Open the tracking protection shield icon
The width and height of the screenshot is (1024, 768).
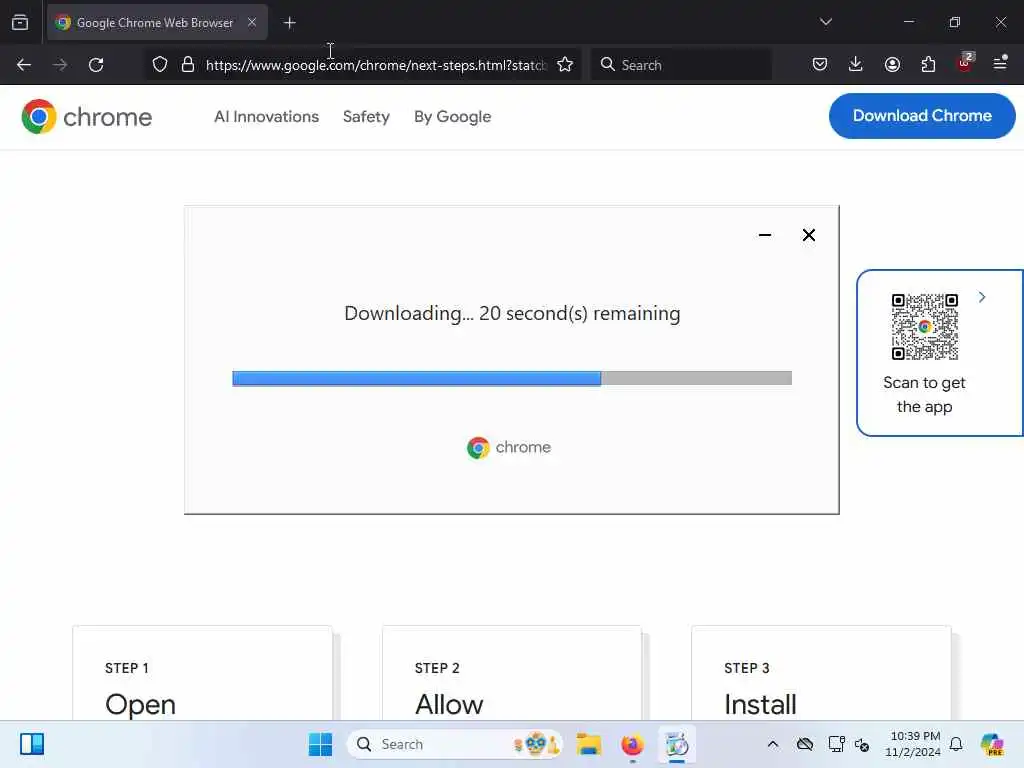(x=160, y=65)
